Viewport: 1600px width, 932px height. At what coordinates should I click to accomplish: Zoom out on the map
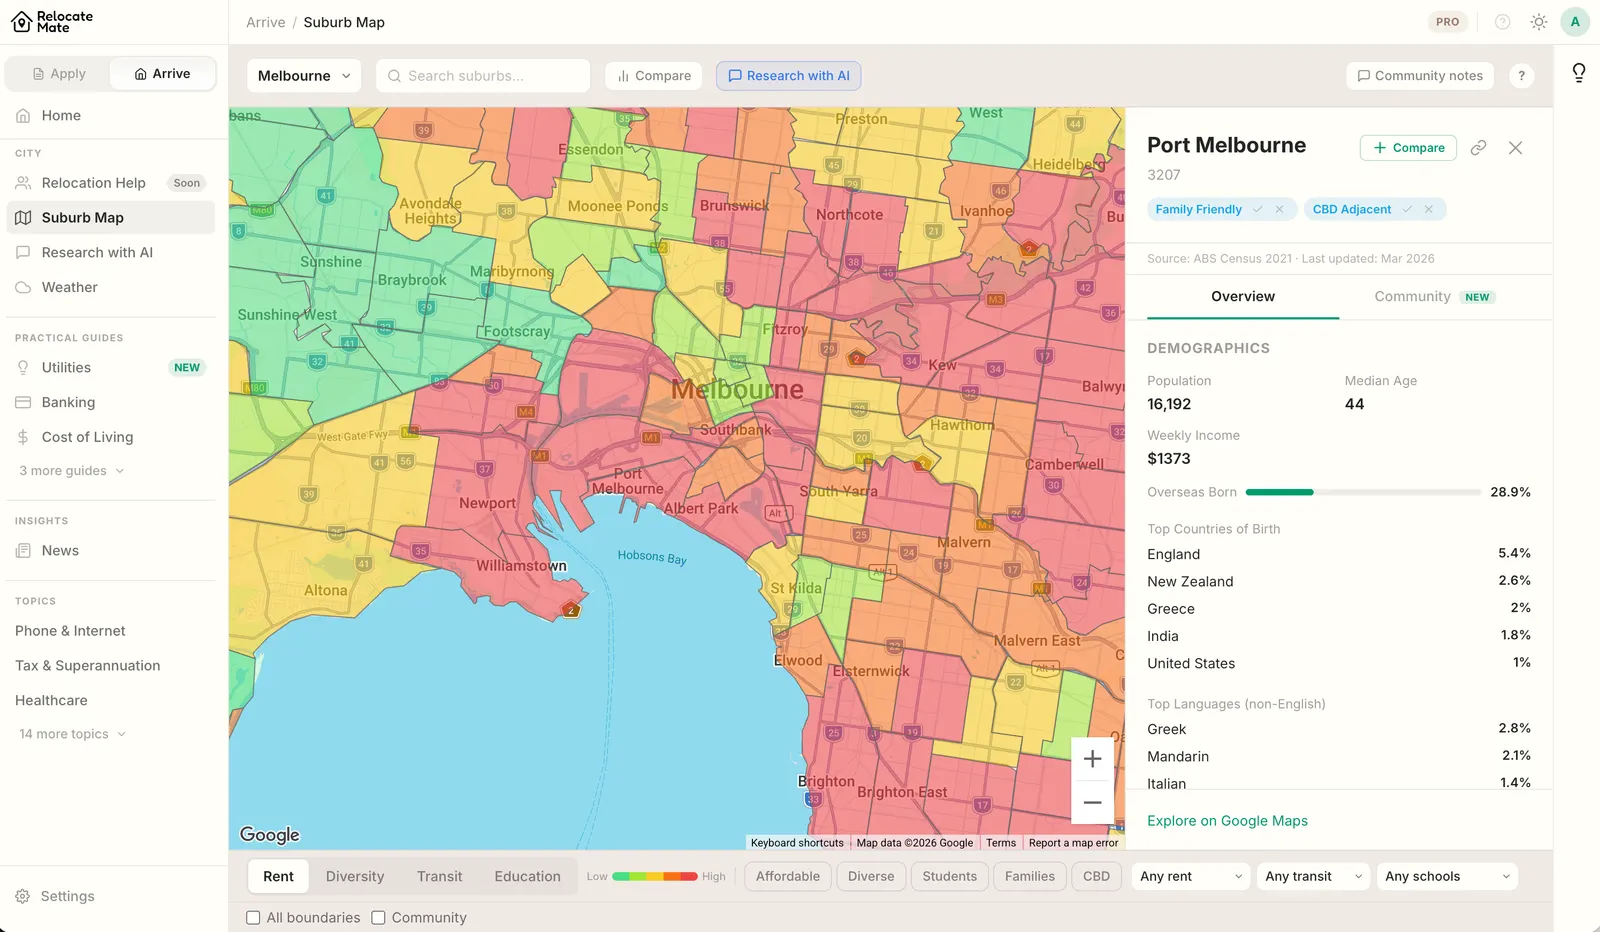1092,802
